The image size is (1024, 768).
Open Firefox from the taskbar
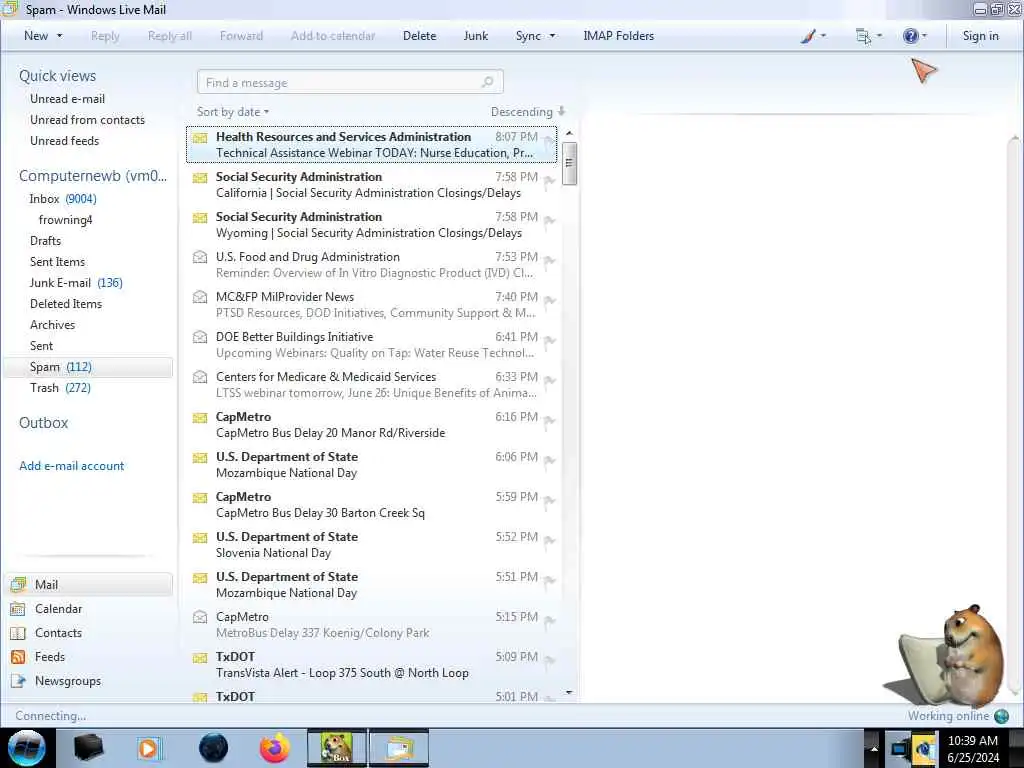point(274,748)
